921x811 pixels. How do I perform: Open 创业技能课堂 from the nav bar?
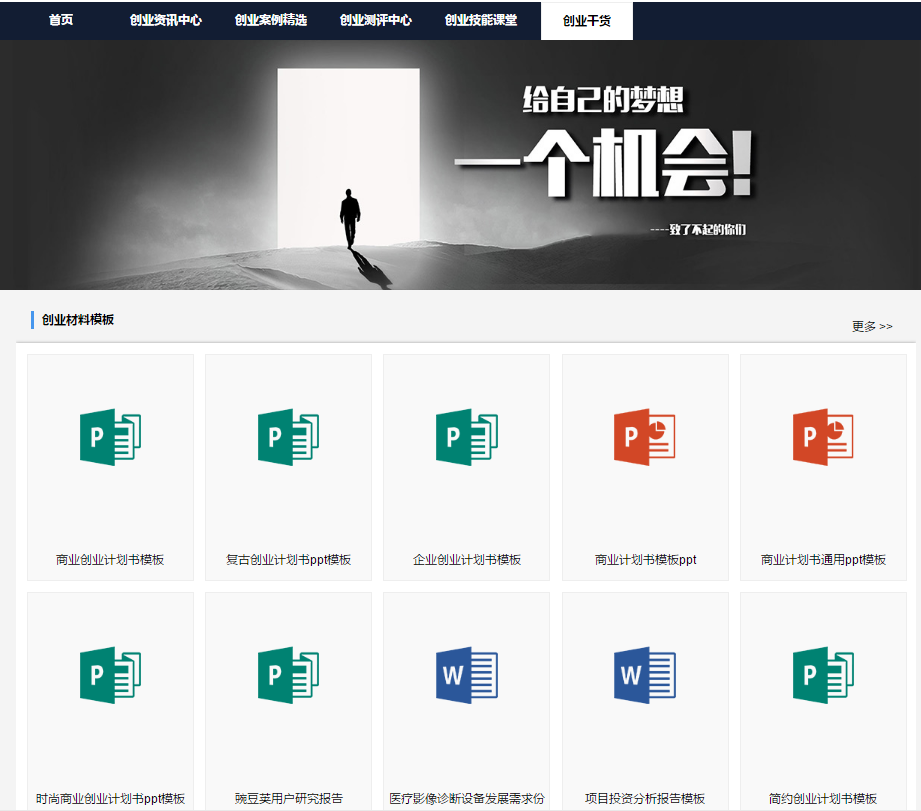pos(481,20)
